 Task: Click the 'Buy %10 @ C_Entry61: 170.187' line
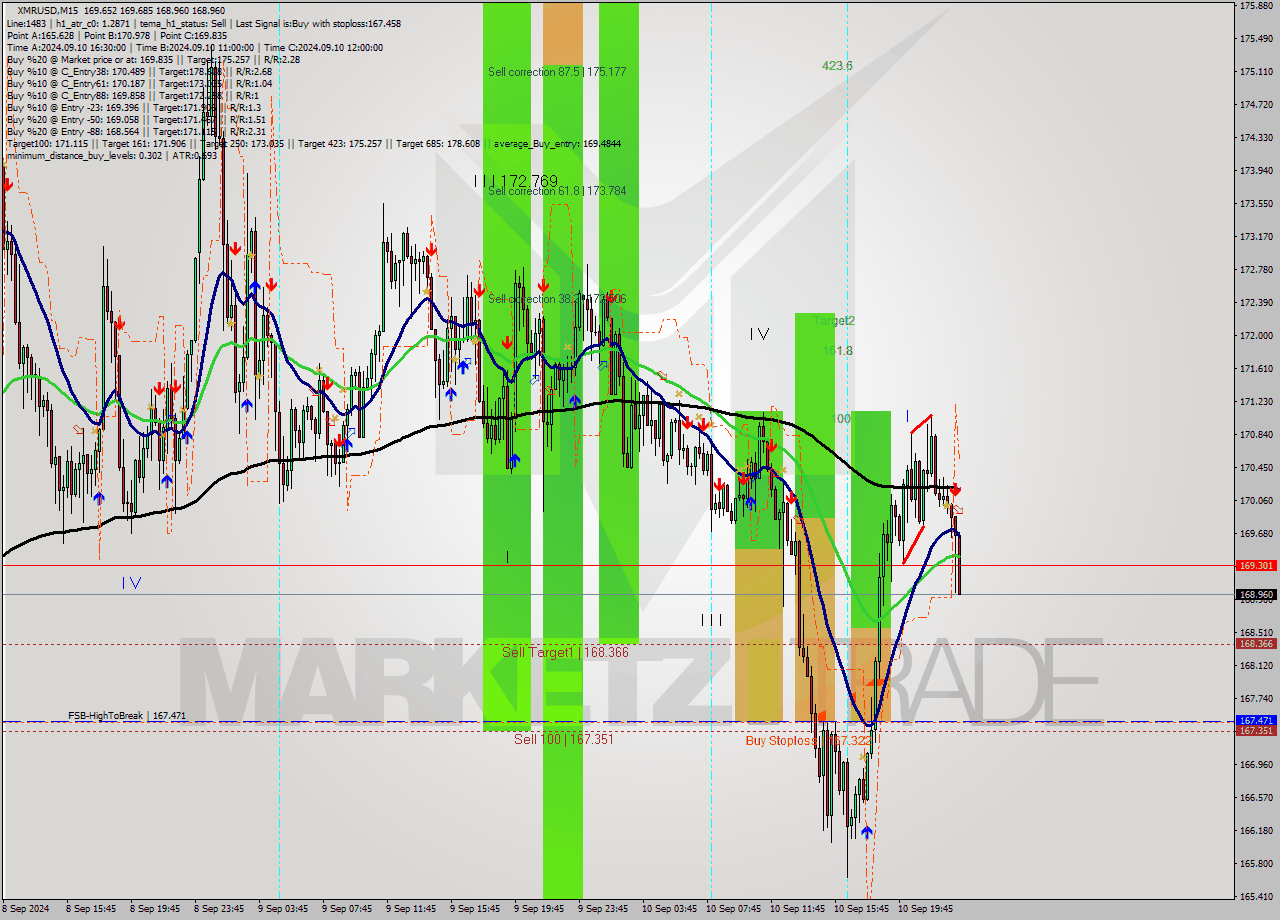pos(139,83)
